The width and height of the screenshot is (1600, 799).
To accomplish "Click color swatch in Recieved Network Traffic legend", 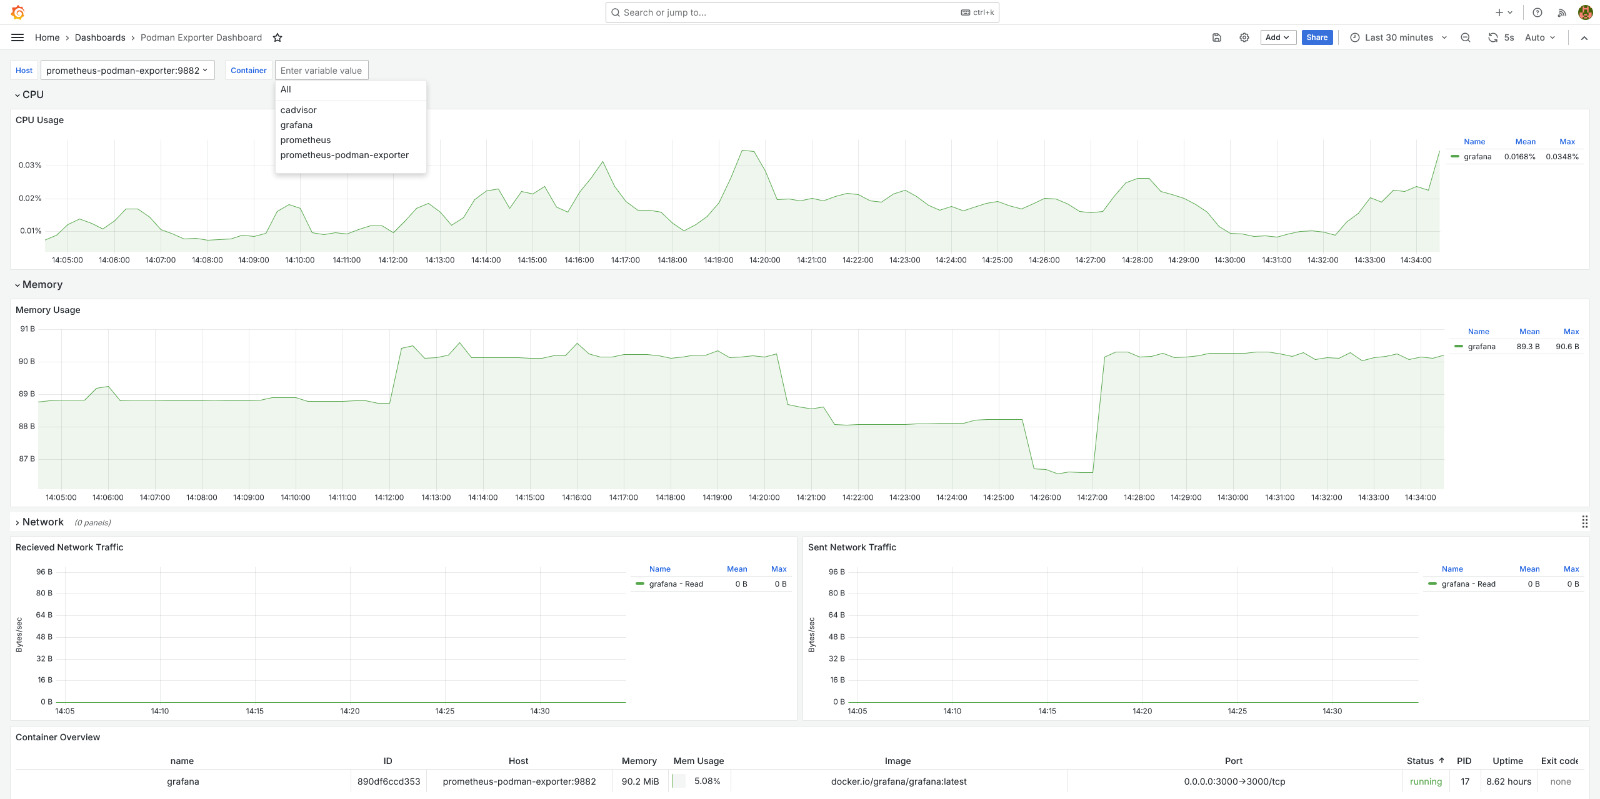I will point(640,584).
